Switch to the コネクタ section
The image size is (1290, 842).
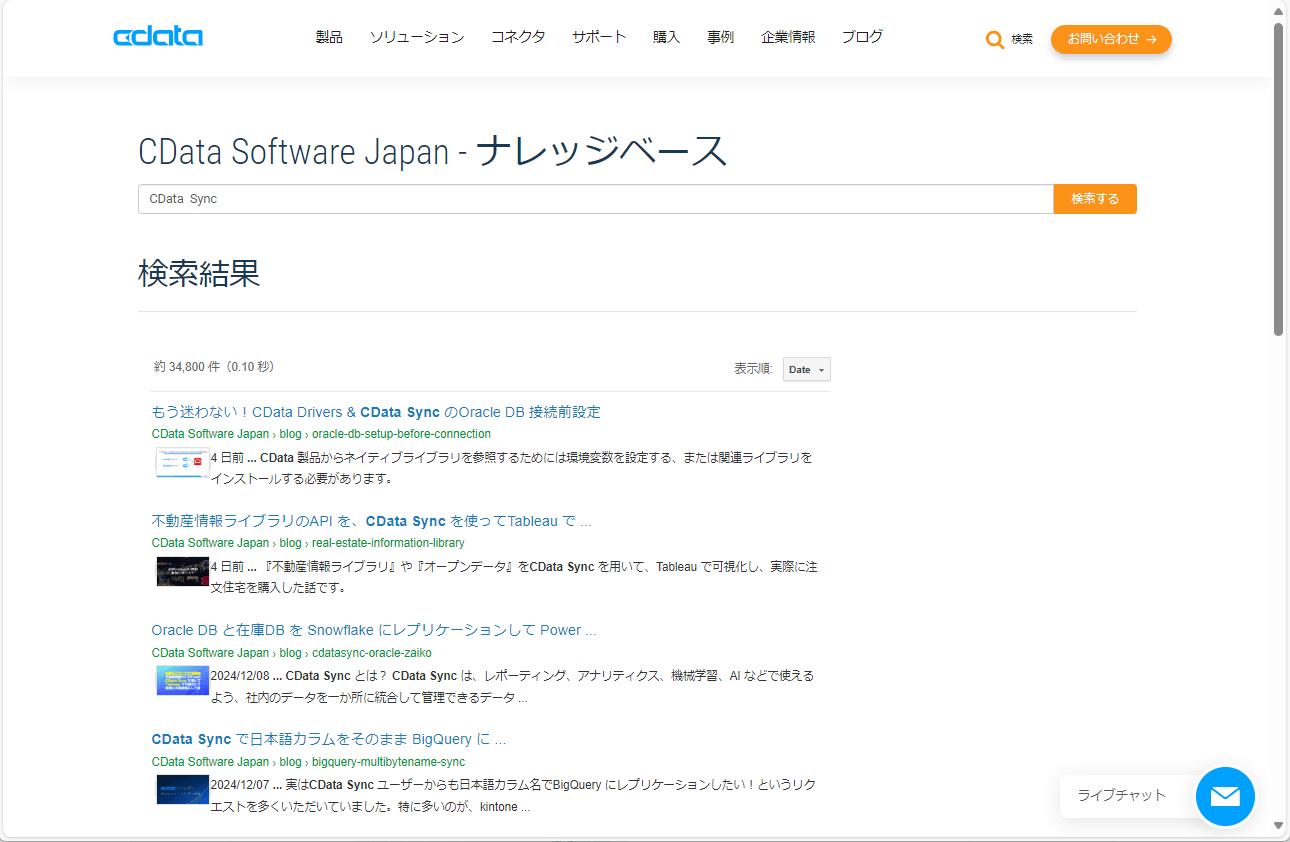518,37
